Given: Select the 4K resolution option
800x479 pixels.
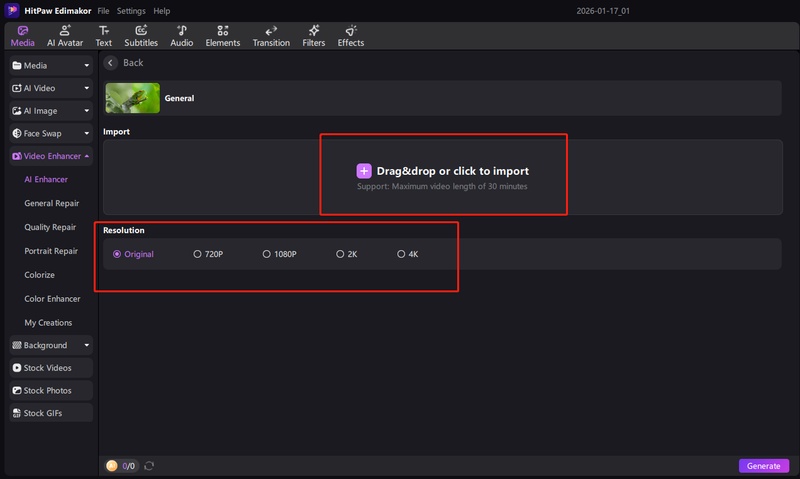Looking at the screenshot, I should (401, 254).
